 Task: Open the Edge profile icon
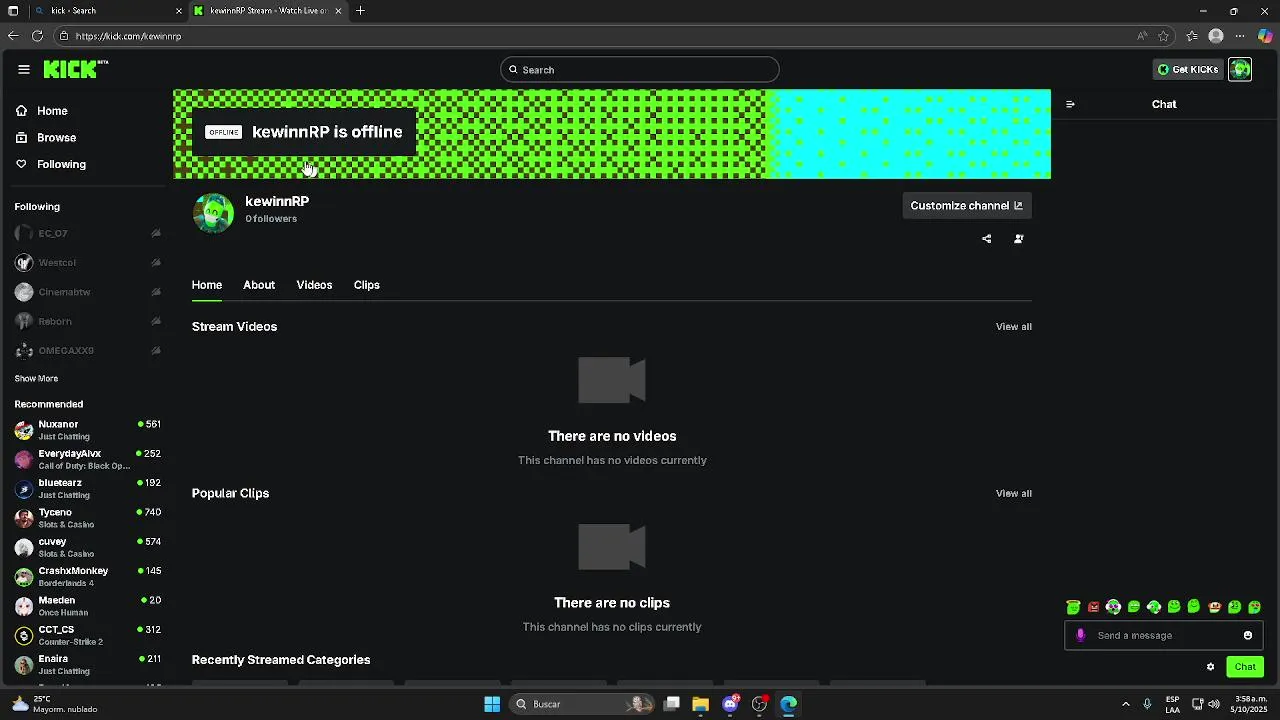click(x=1216, y=36)
